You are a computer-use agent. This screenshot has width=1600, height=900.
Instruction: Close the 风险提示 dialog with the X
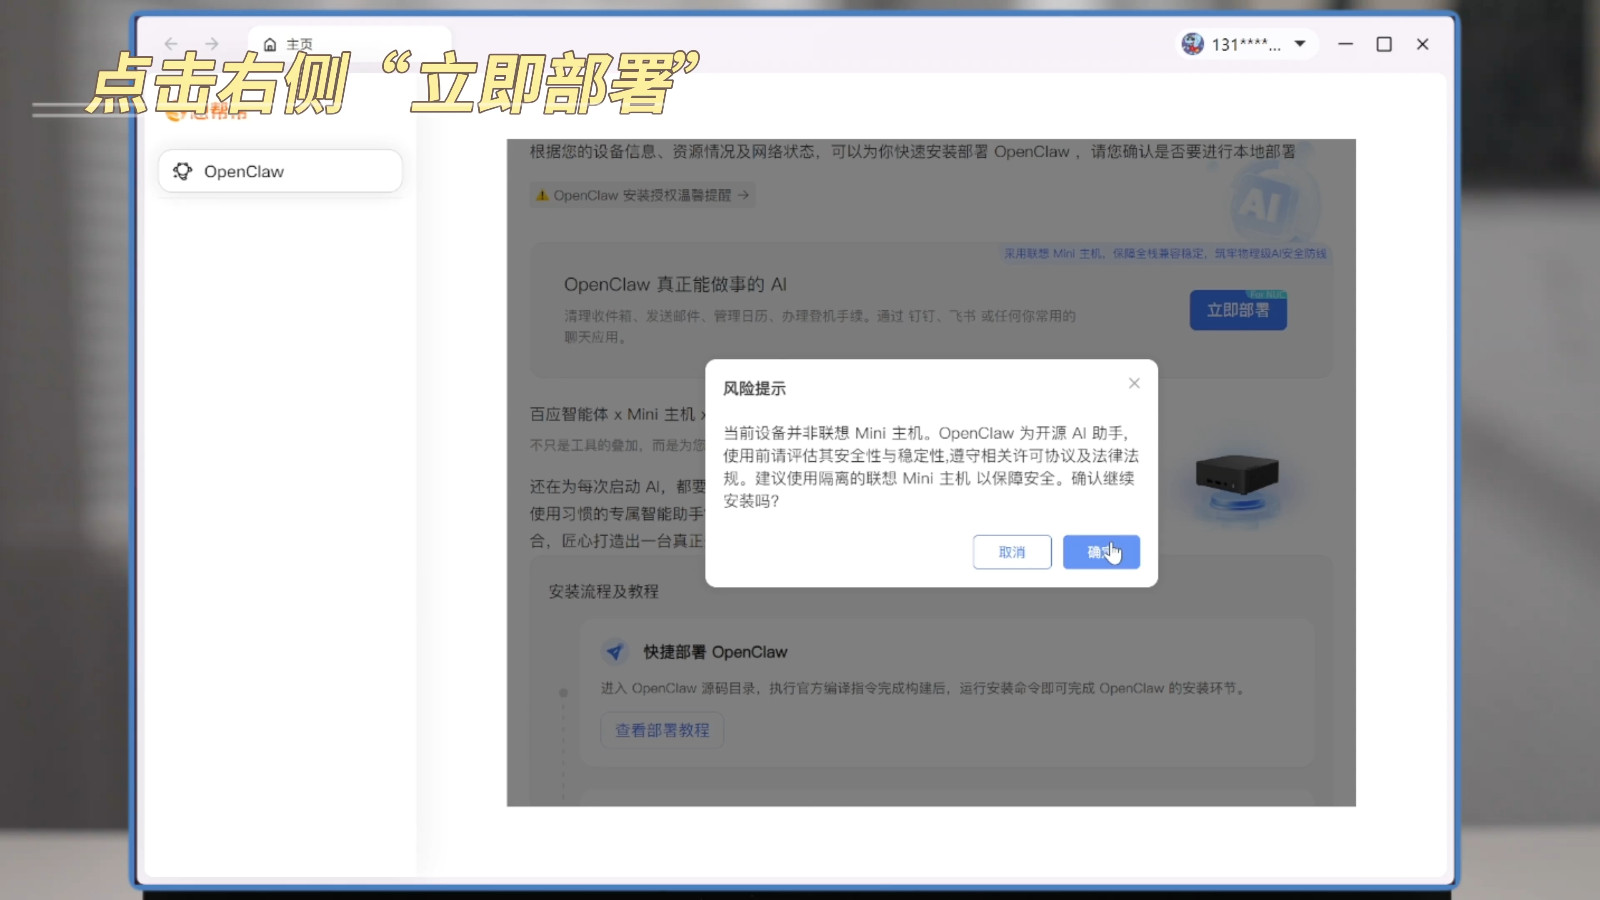tap(1134, 383)
